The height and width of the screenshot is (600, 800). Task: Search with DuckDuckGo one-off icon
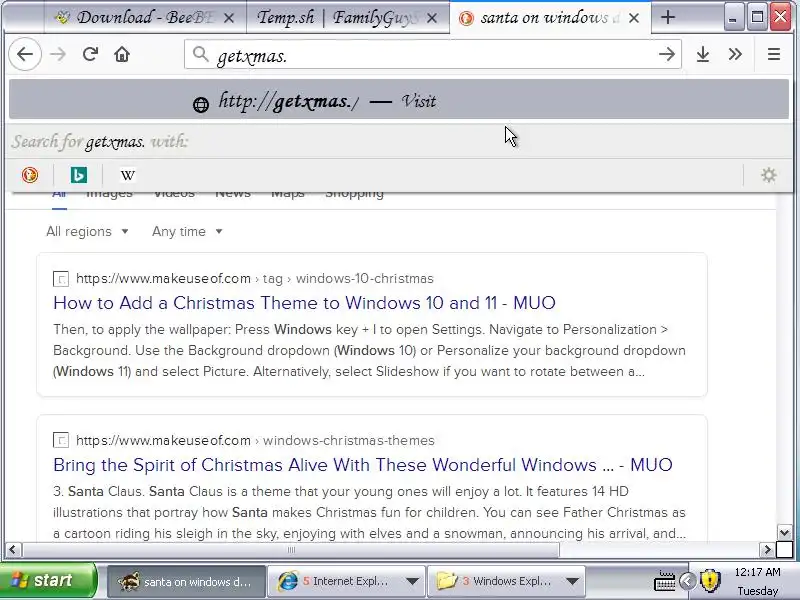pos(30,175)
